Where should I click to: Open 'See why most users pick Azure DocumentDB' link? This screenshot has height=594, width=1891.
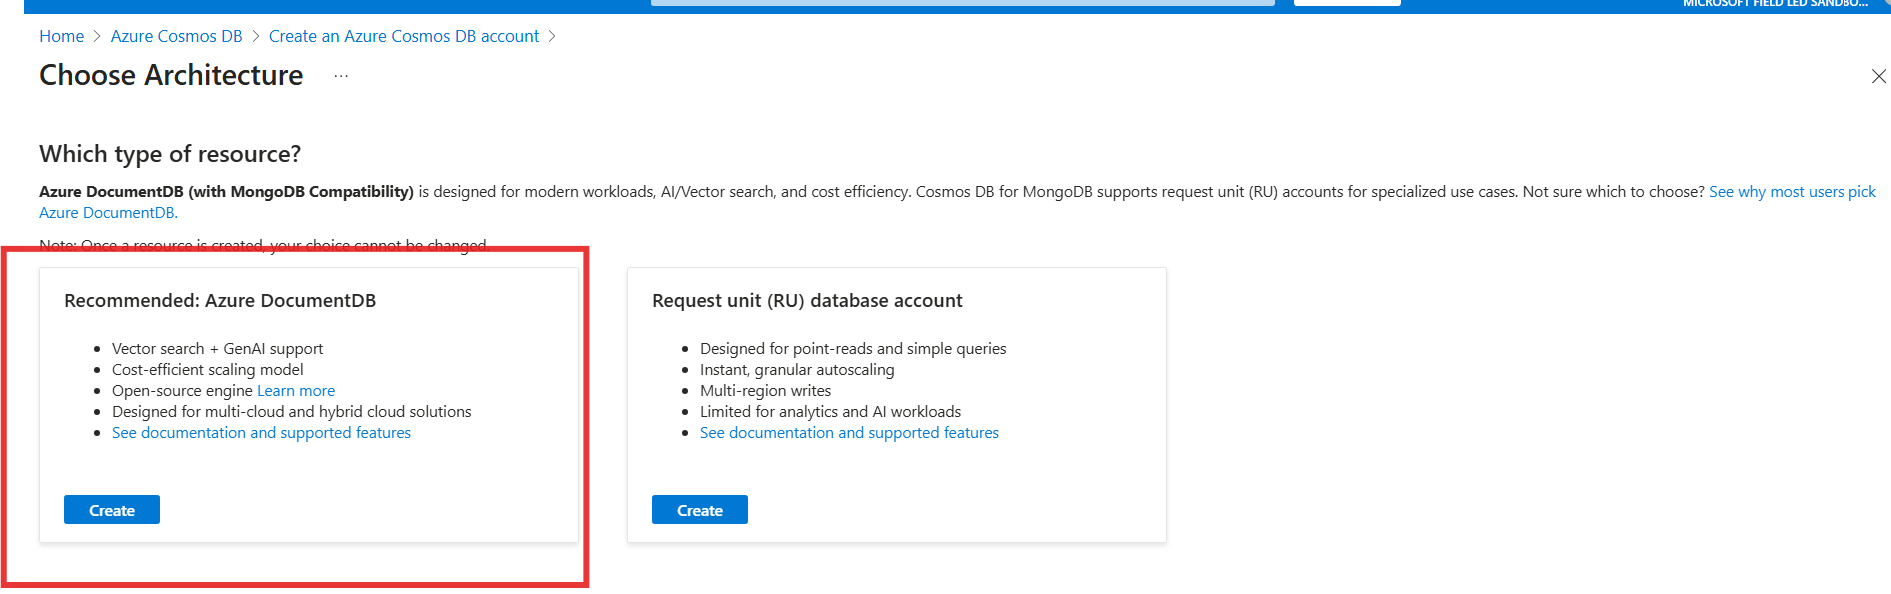click(x=1791, y=192)
